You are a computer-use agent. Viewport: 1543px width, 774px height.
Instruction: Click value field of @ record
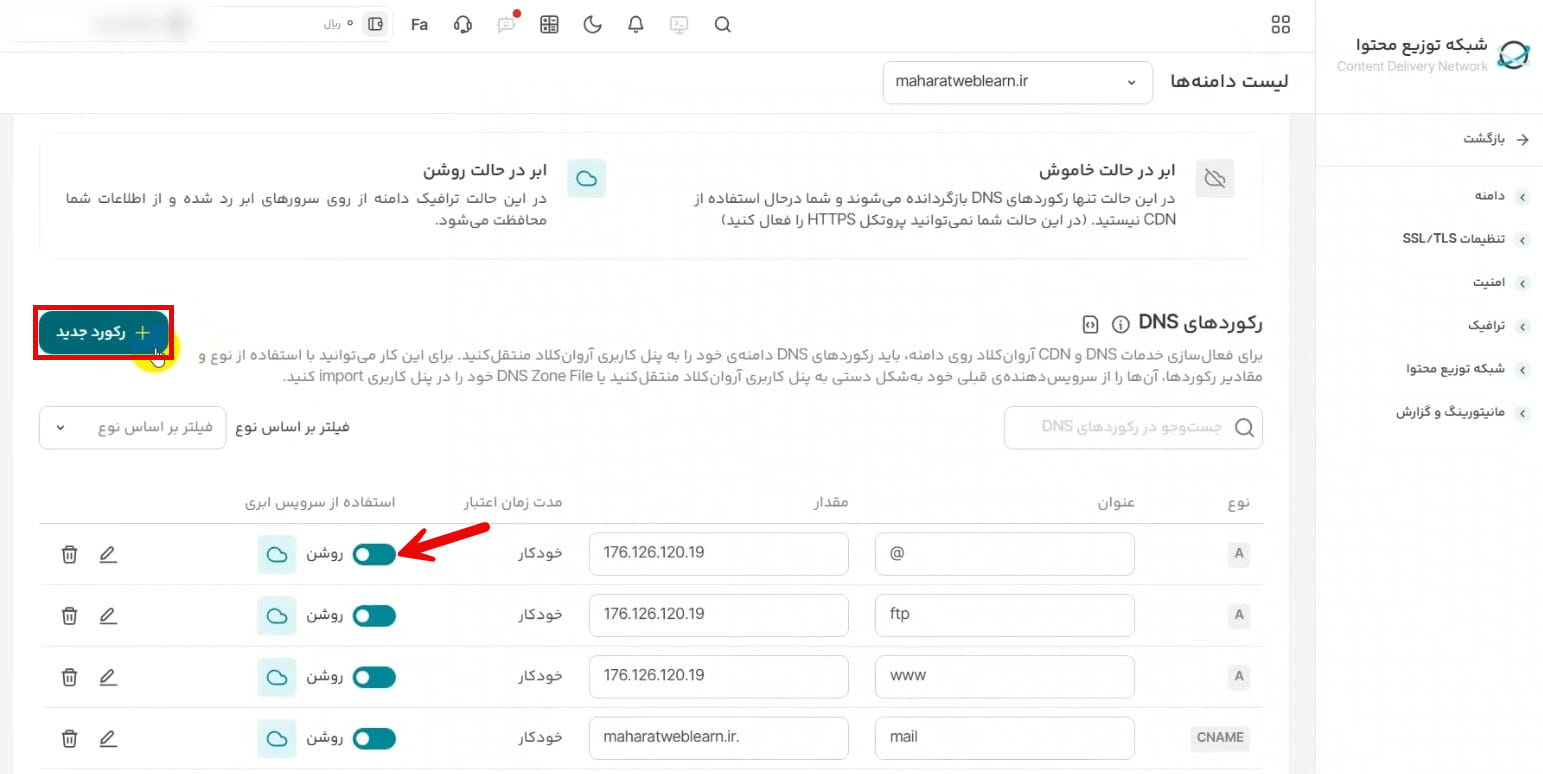(719, 554)
